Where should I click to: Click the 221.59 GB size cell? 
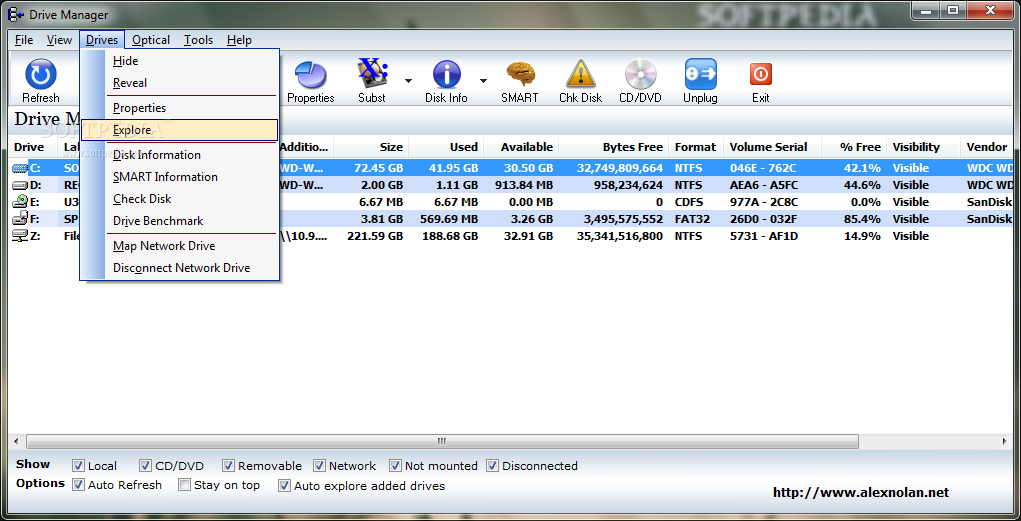point(375,236)
